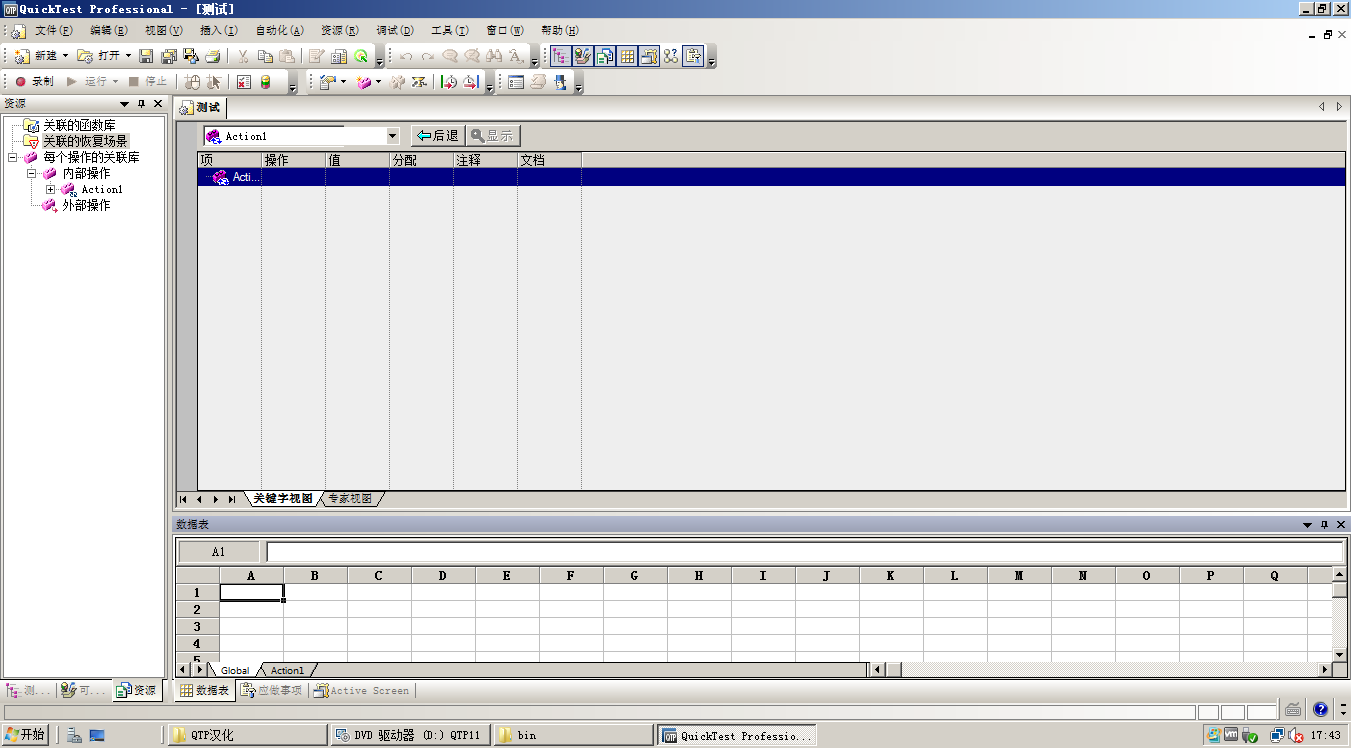The width and height of the screenshot is (1351, 748).
Task: Click the Cut (scissors) toolbar icon
Action: click(243, 56)
